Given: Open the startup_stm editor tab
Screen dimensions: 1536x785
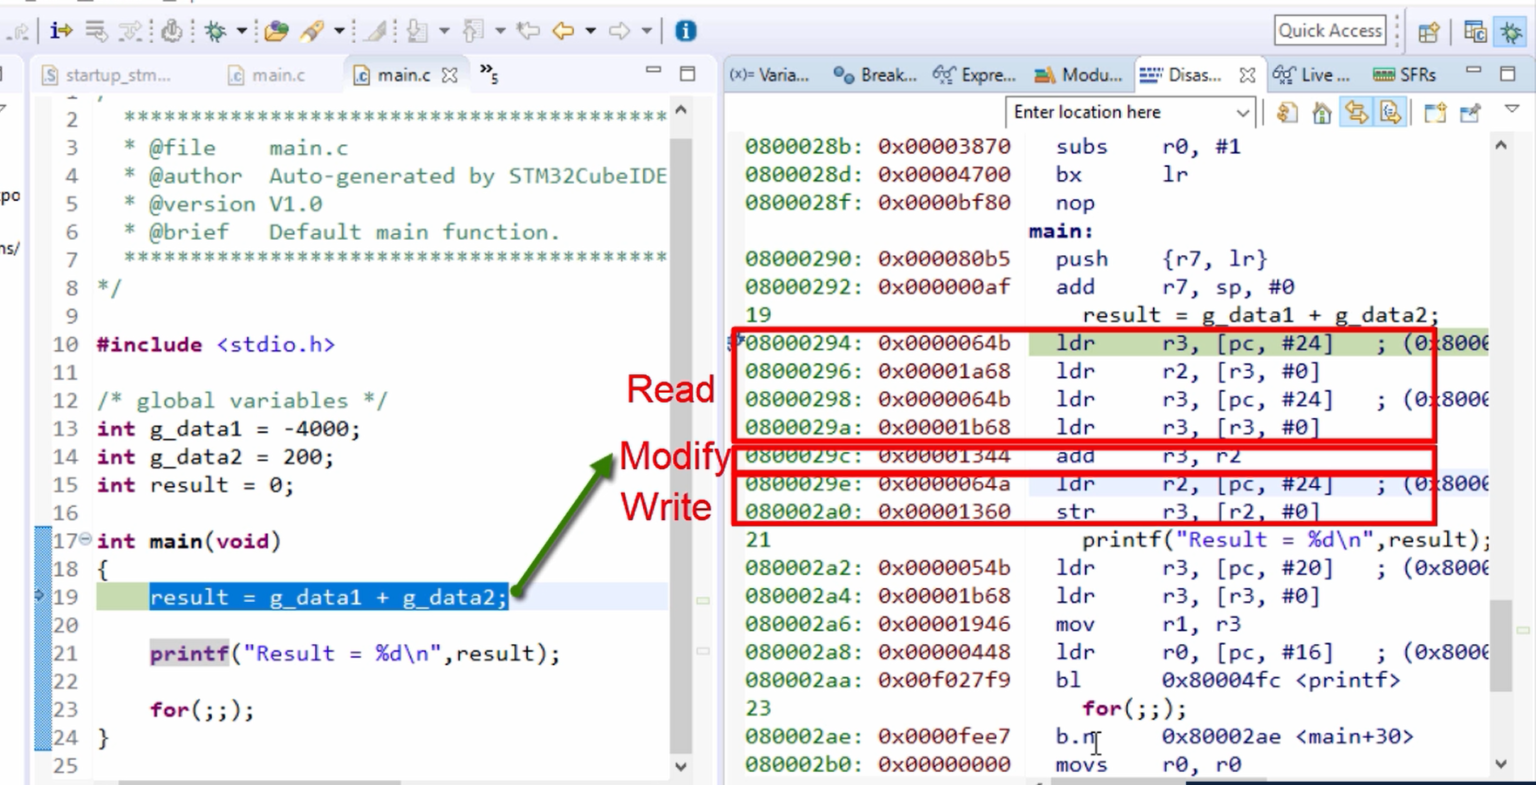Looking at the screenshot, I should click(107, 75).
